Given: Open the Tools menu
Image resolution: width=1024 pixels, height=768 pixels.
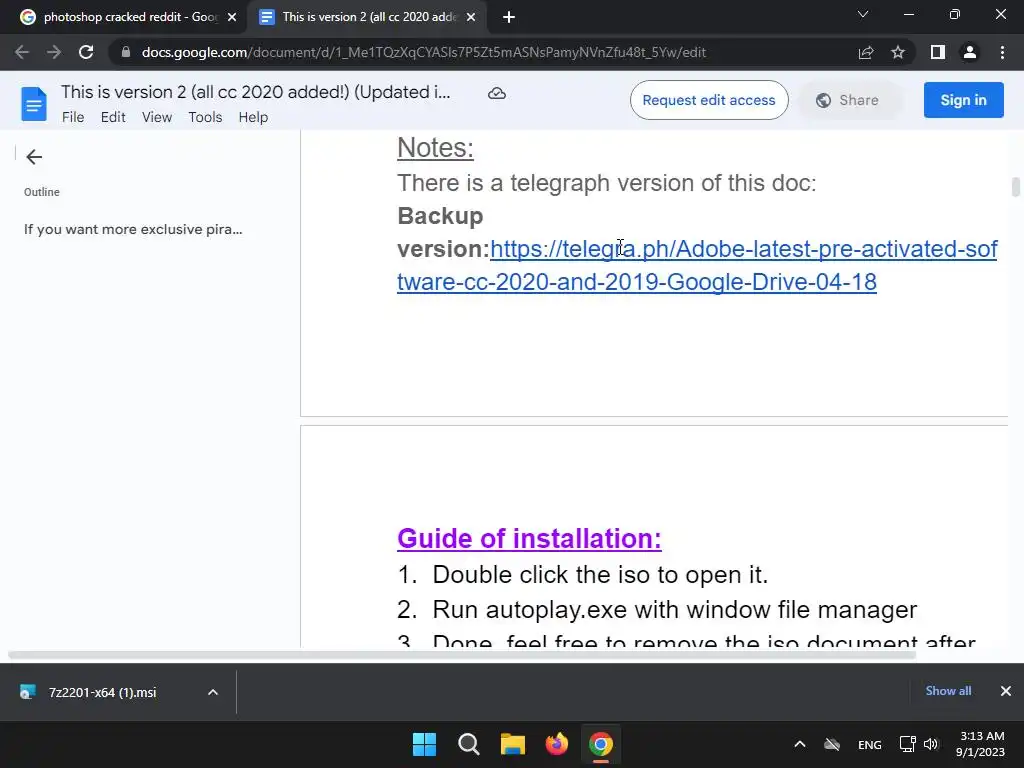Looking at the screenshot, I should click(x=205, y=117).
